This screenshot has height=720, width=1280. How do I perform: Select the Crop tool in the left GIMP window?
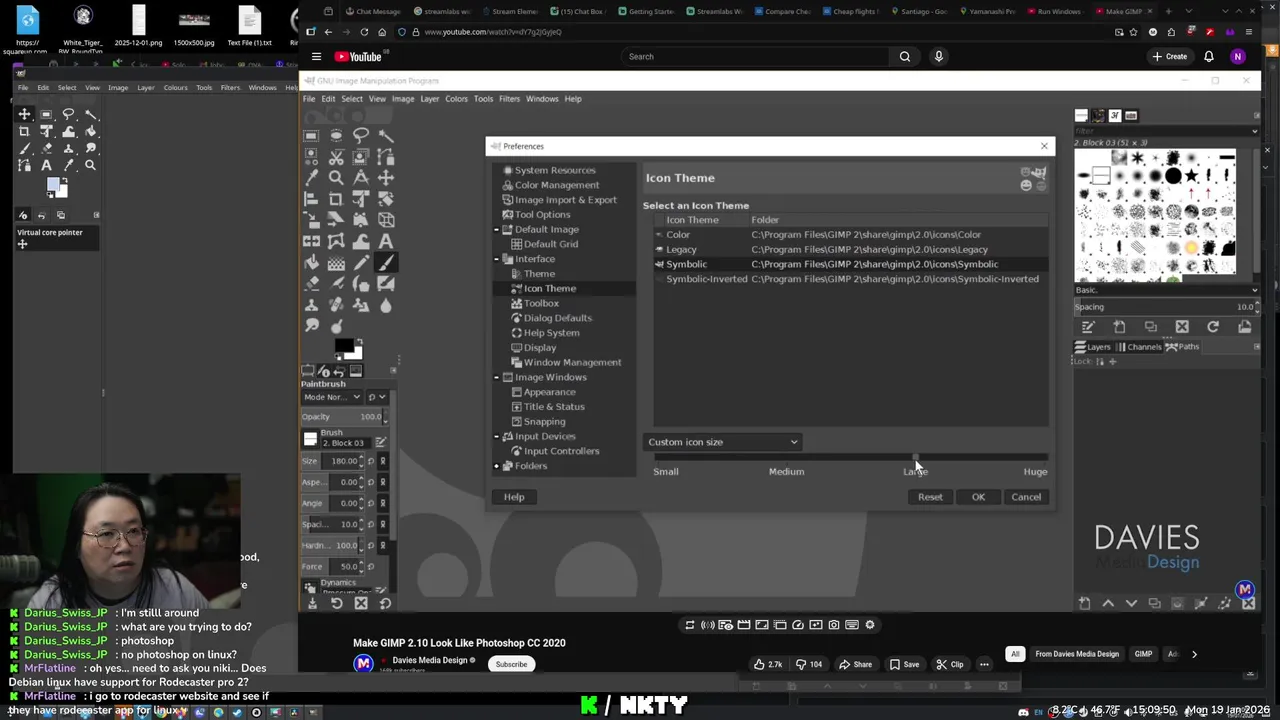(x=24, y=131)
